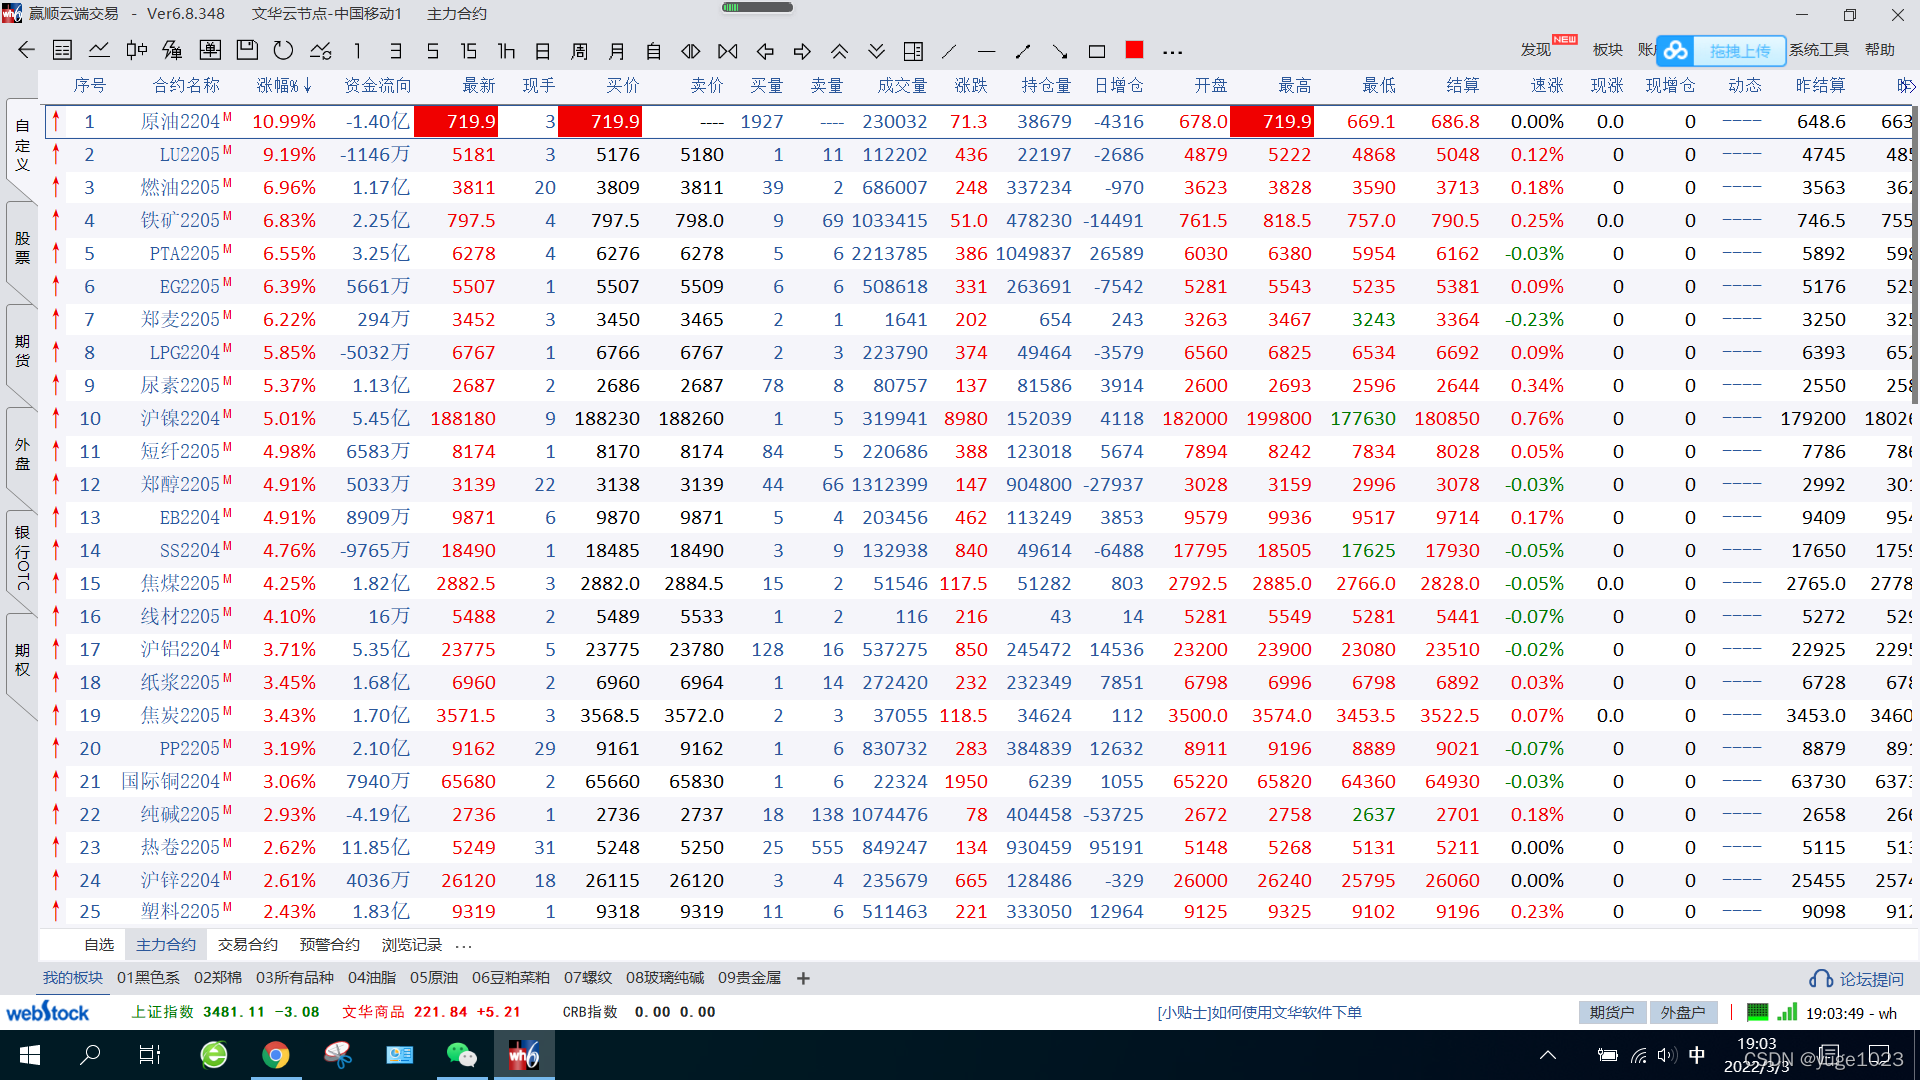Click the double down chevron icon
The width and height of the screenshot is (1920, 1080).
point(876,50)
